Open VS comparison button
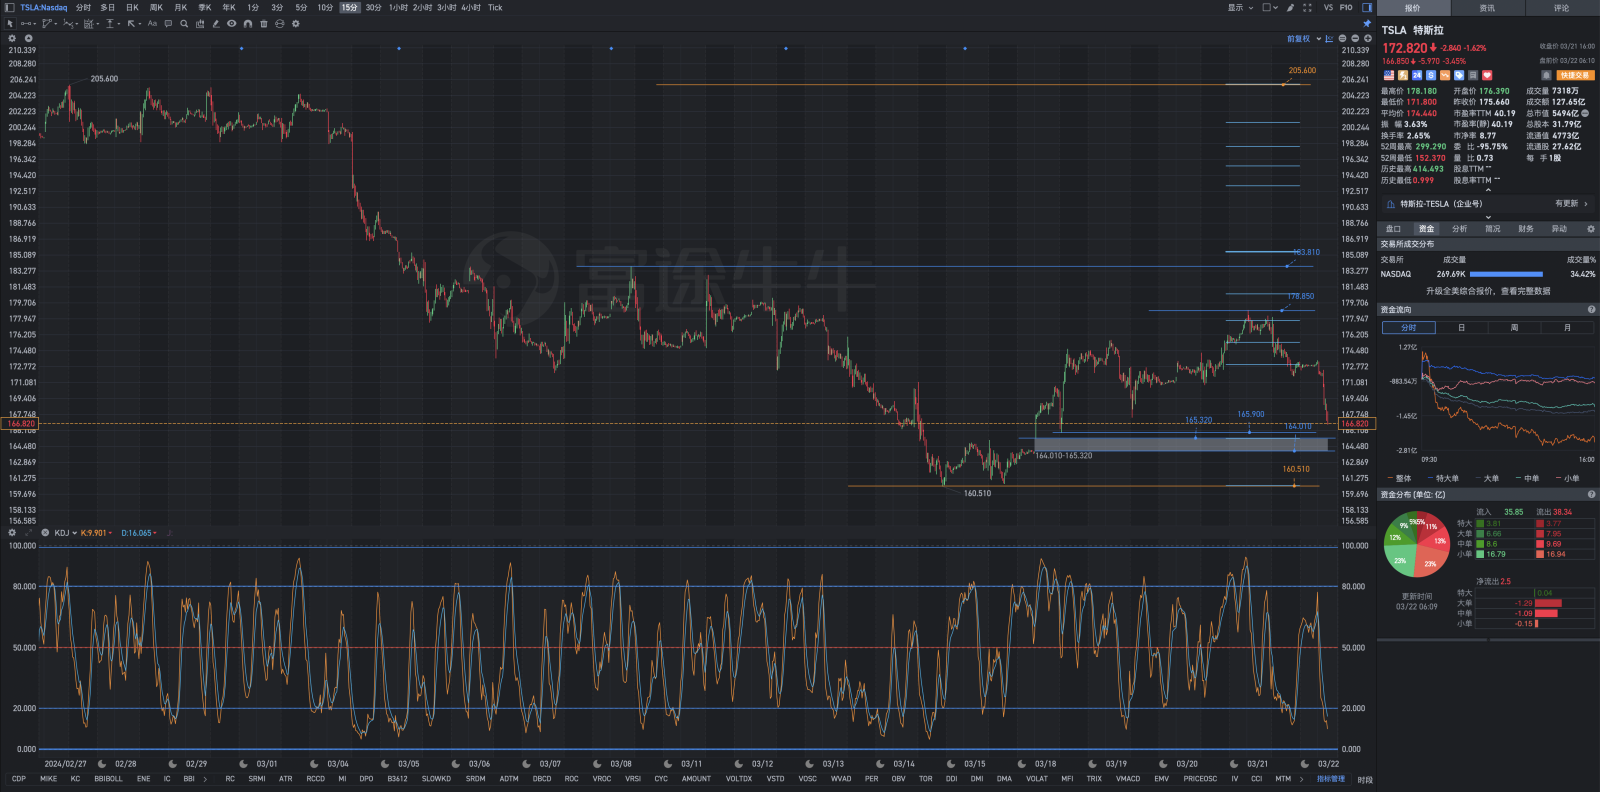Viewport: 1600px width, 792px height. (1328, 7)
